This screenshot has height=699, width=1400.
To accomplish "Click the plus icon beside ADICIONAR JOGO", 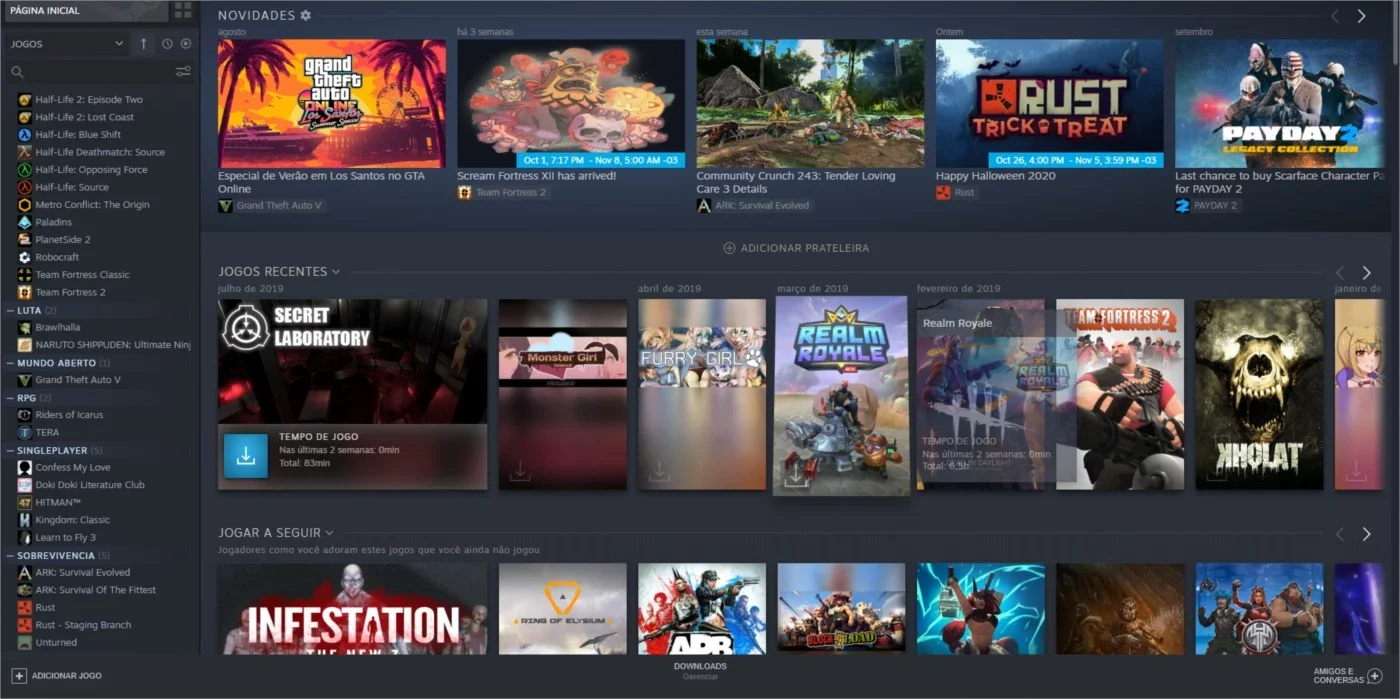I will pyautogui.click(x=19, y=676).
